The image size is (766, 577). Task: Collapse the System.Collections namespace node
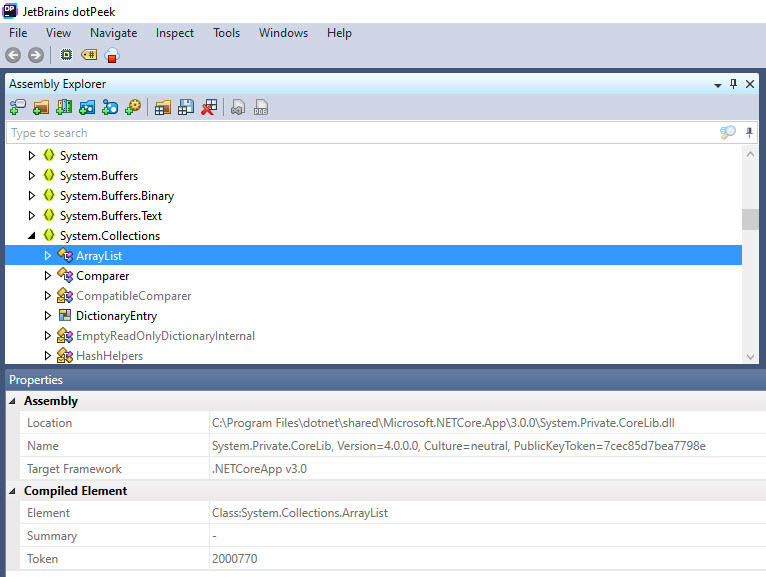point(32,236)
